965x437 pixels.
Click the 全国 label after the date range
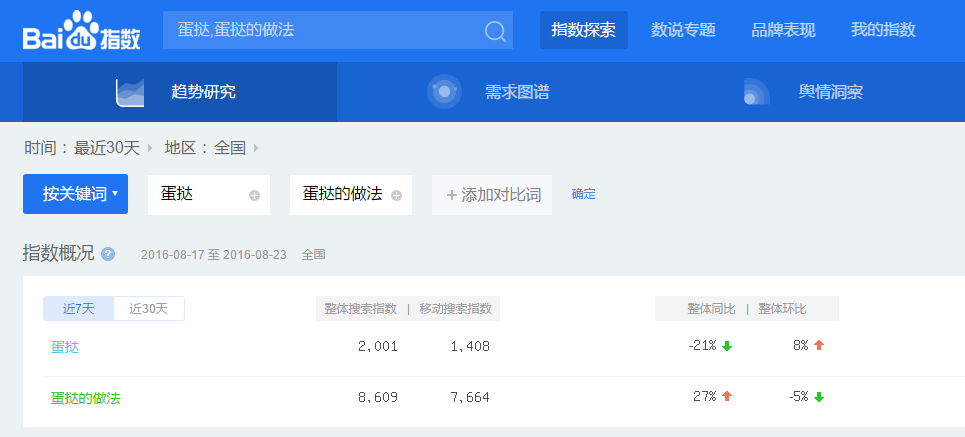click(x=313, y=255)
